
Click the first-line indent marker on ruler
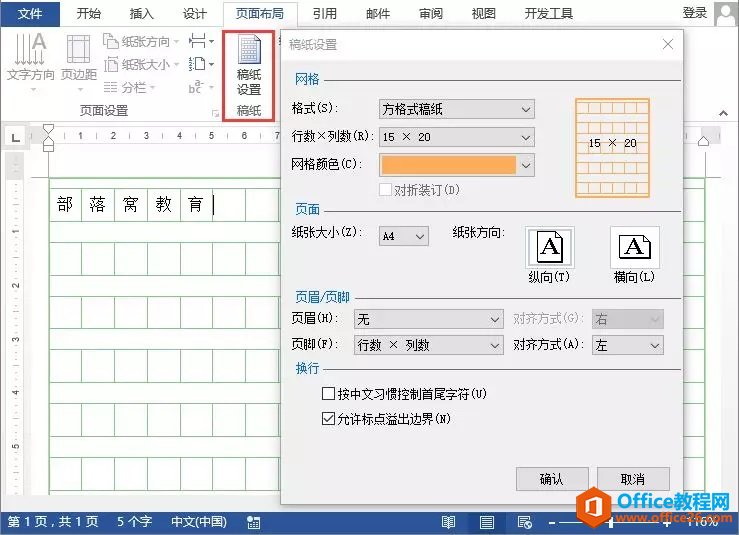48,129
